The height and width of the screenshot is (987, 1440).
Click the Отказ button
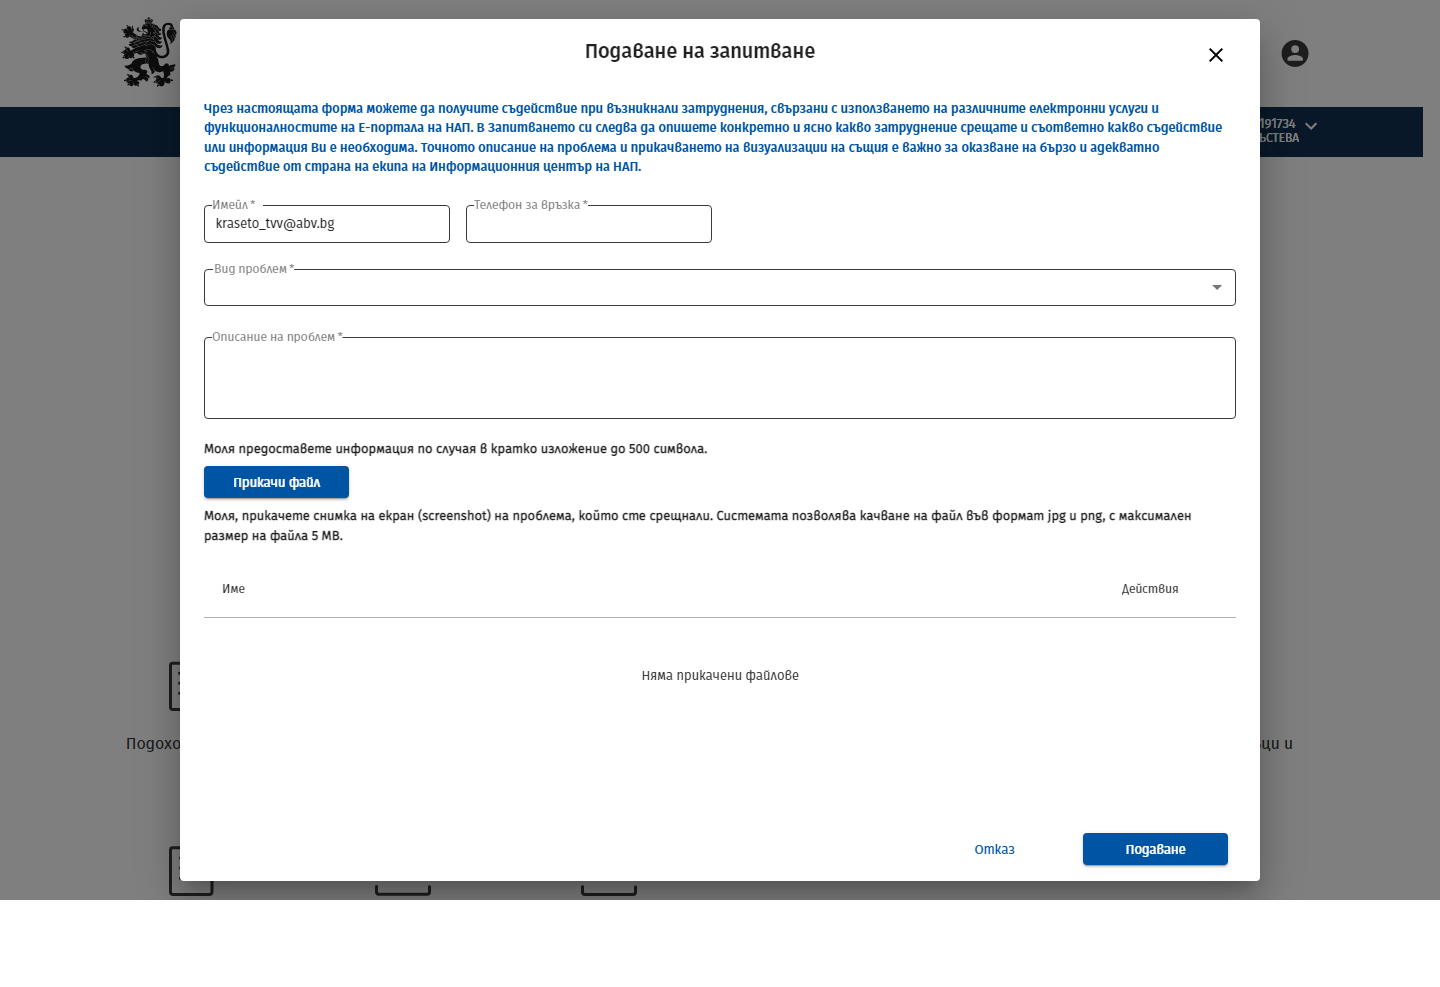(x=994, y=849)
